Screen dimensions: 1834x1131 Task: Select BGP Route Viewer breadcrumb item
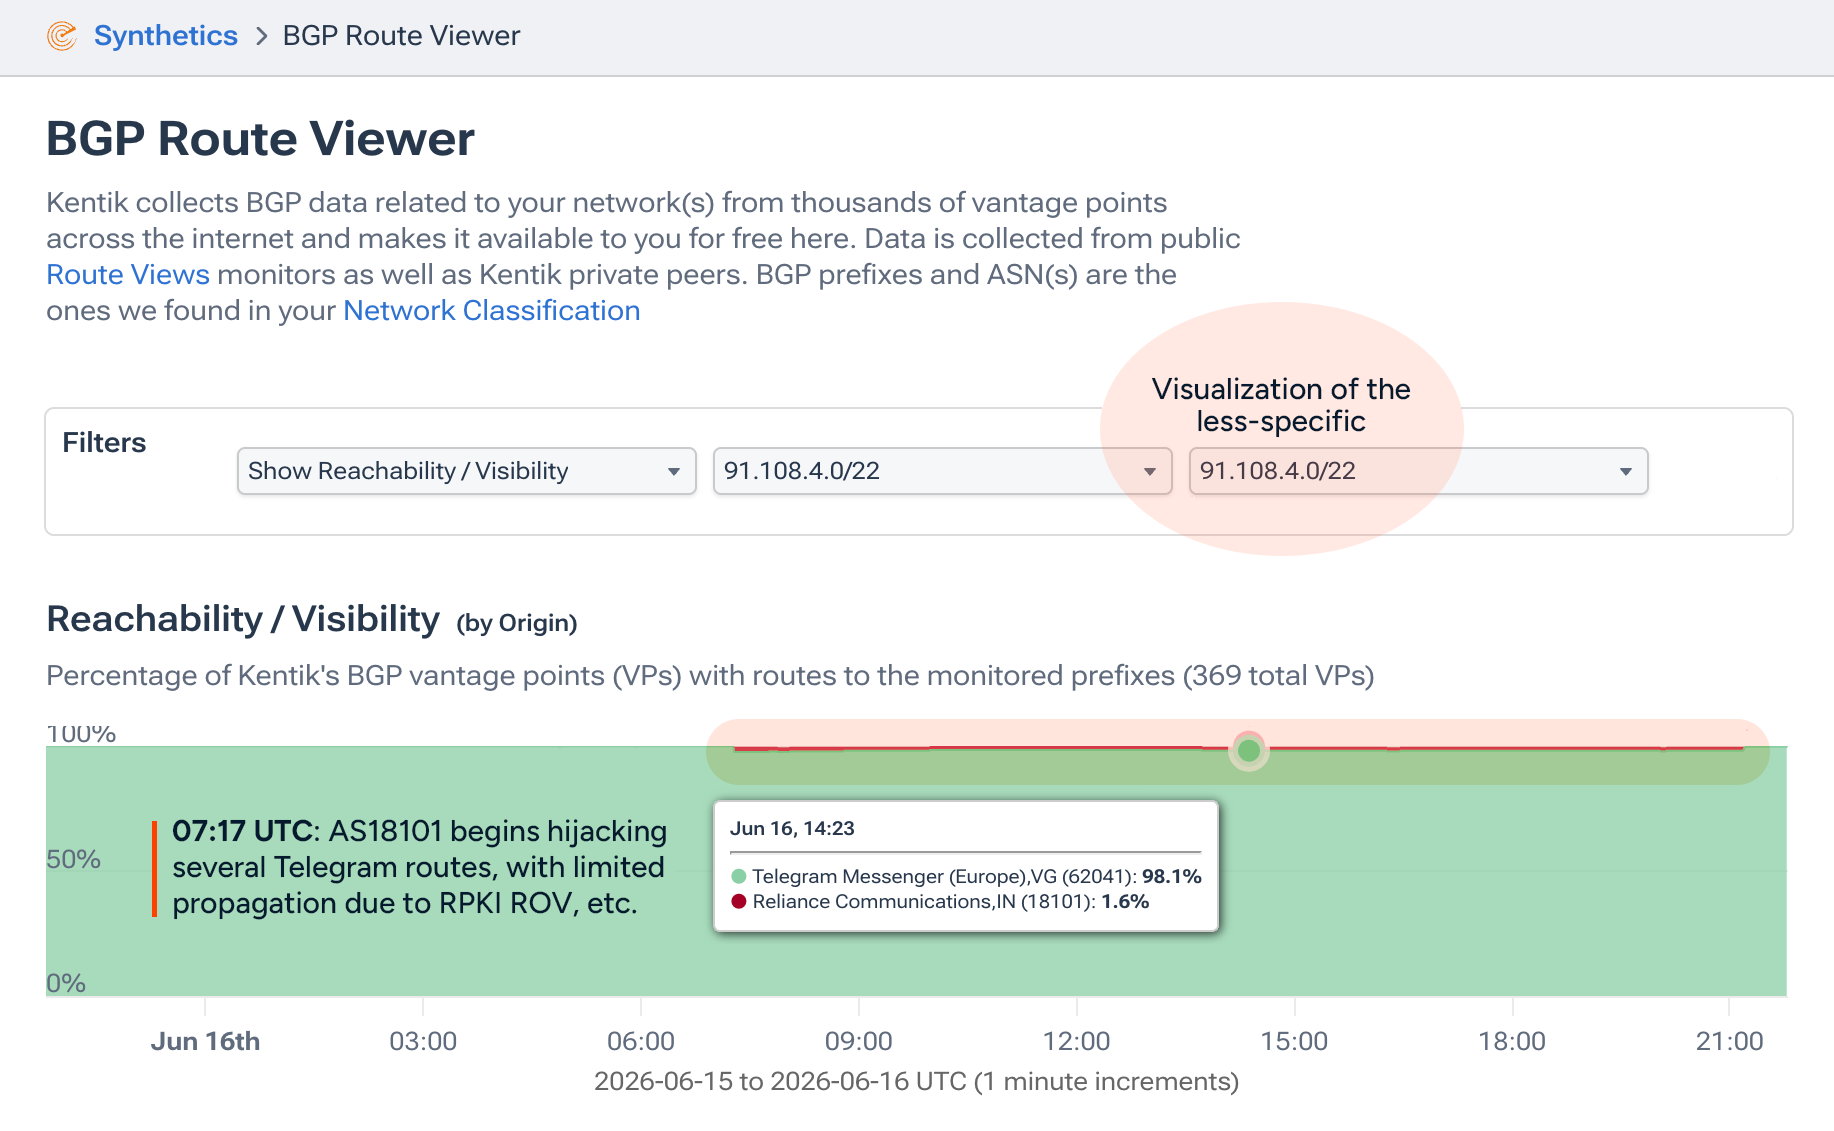[401, 36]
